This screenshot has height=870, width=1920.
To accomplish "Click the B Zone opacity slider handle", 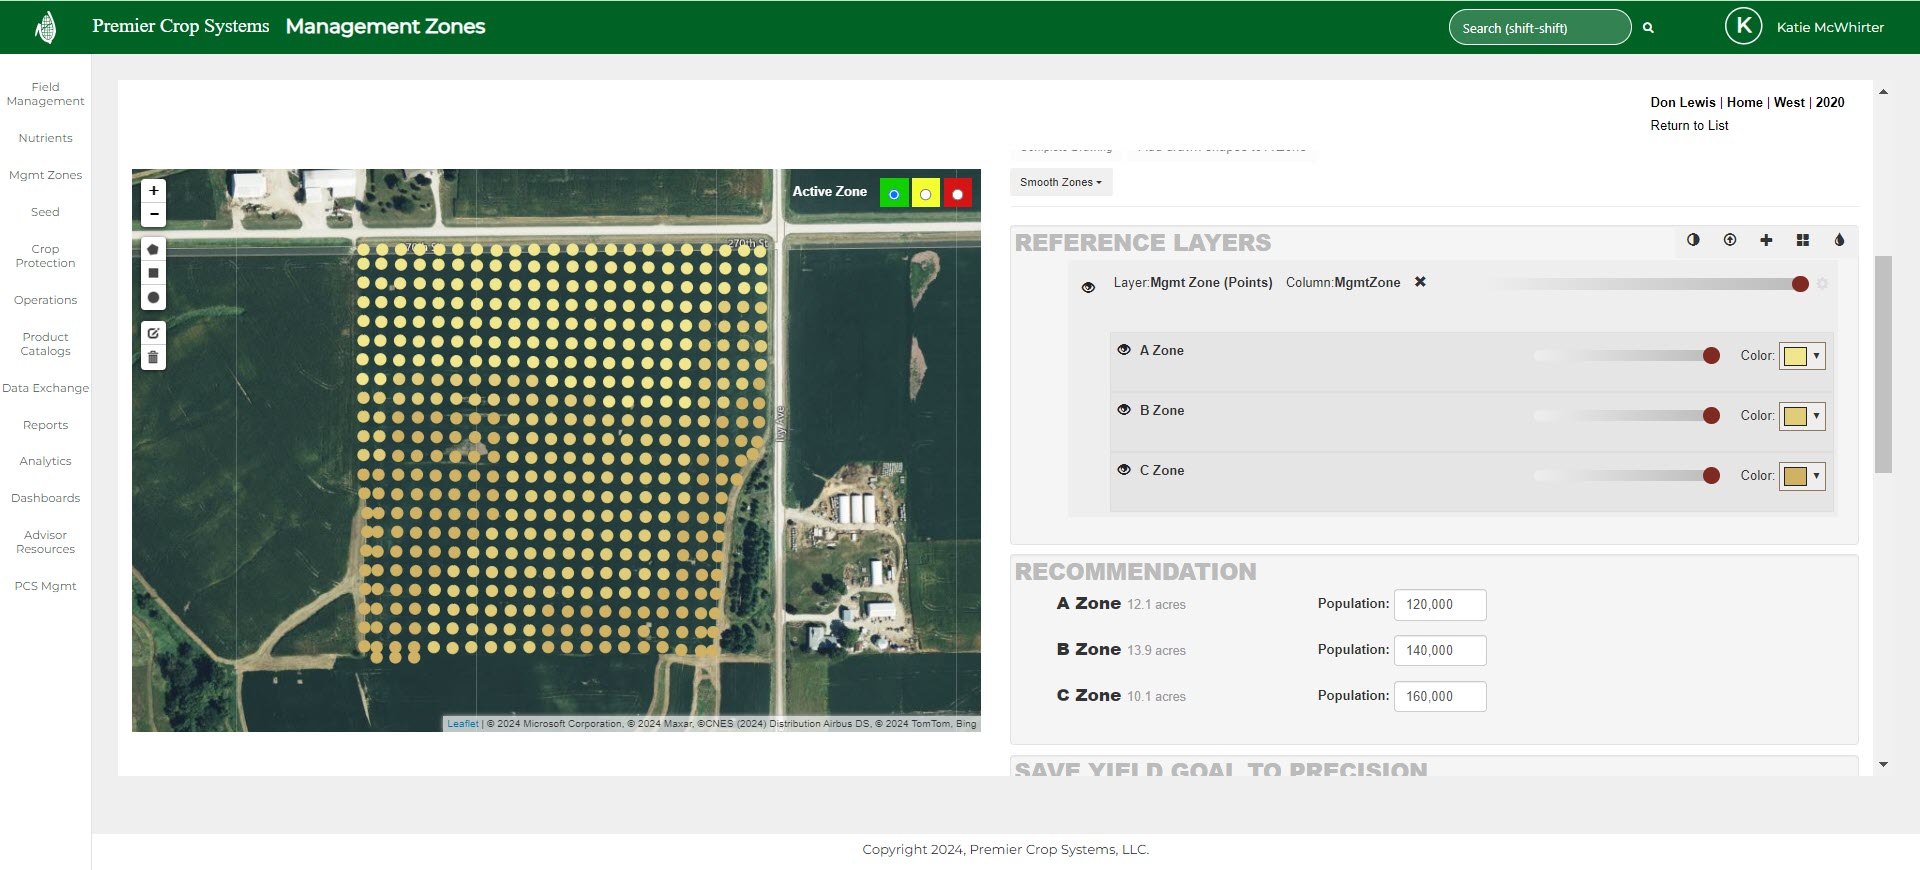I will click(x=1711, y=416).
